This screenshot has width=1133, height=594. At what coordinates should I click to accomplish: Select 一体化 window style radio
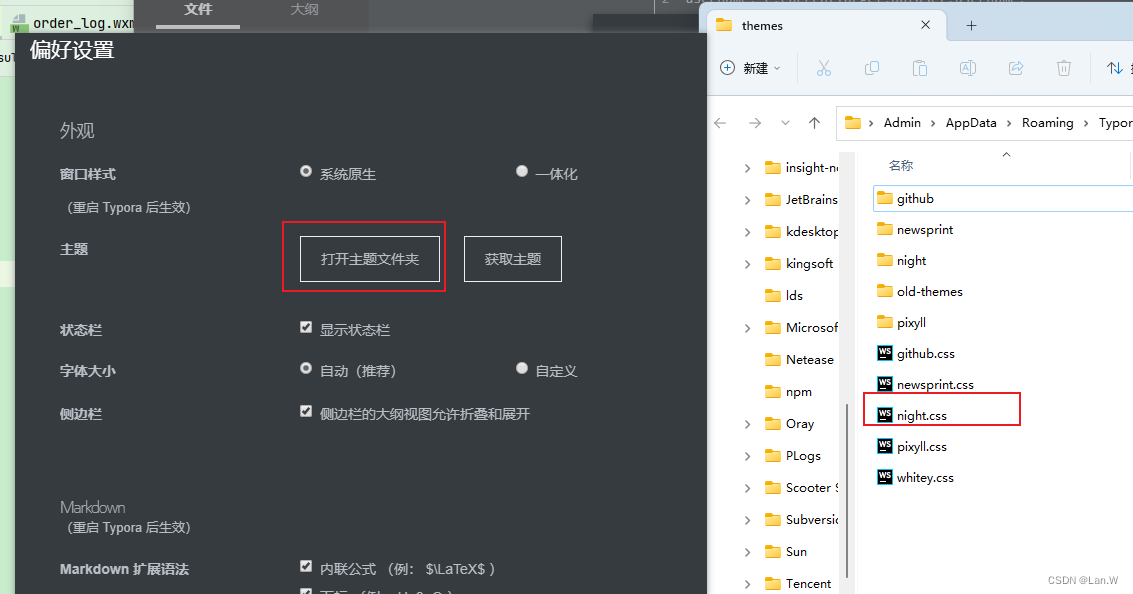(x=522, y=171)
